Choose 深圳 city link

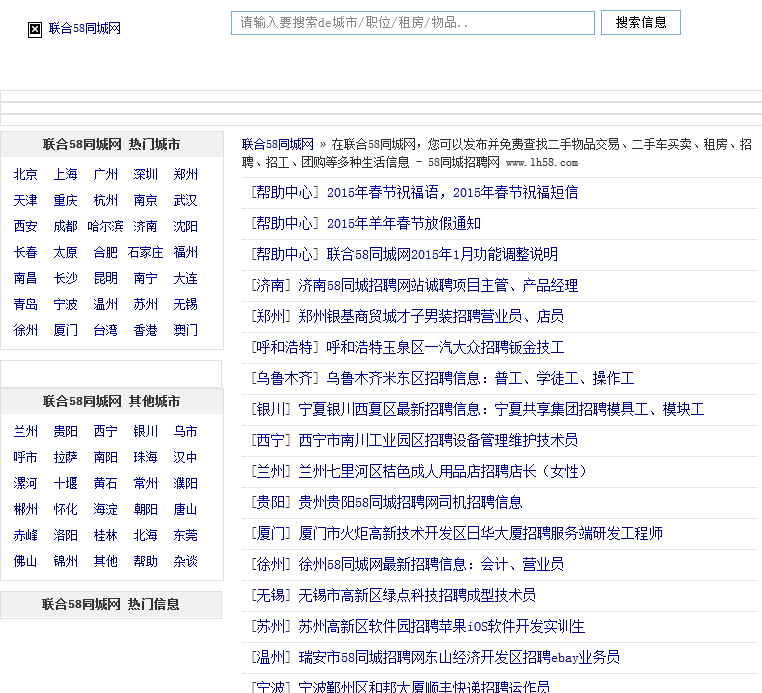tap(145, 174)
